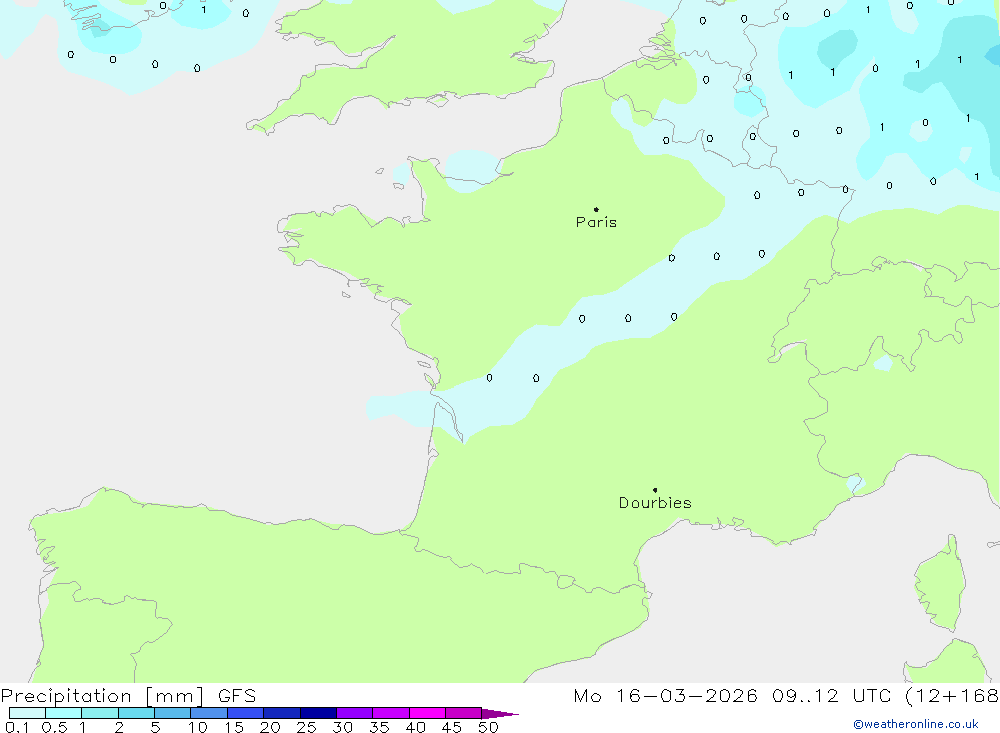Pick the 30–35 mm legend color swatch
The width and height of the screenshot is (1000, 733).
[355, 713]
